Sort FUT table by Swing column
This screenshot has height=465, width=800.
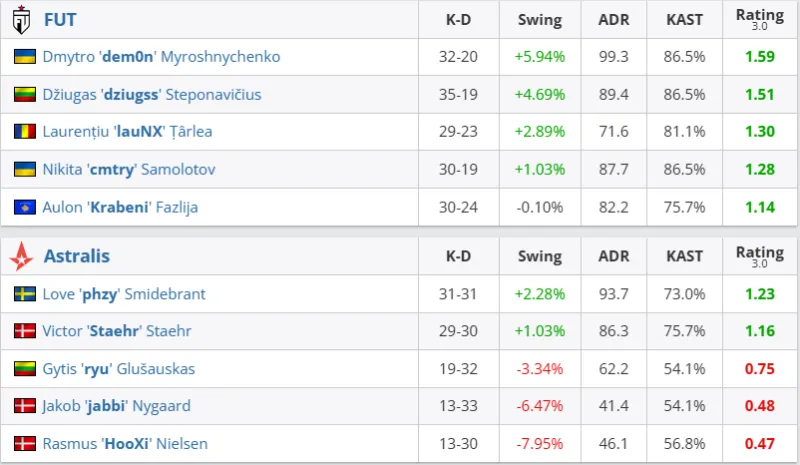tap(539, 19)
